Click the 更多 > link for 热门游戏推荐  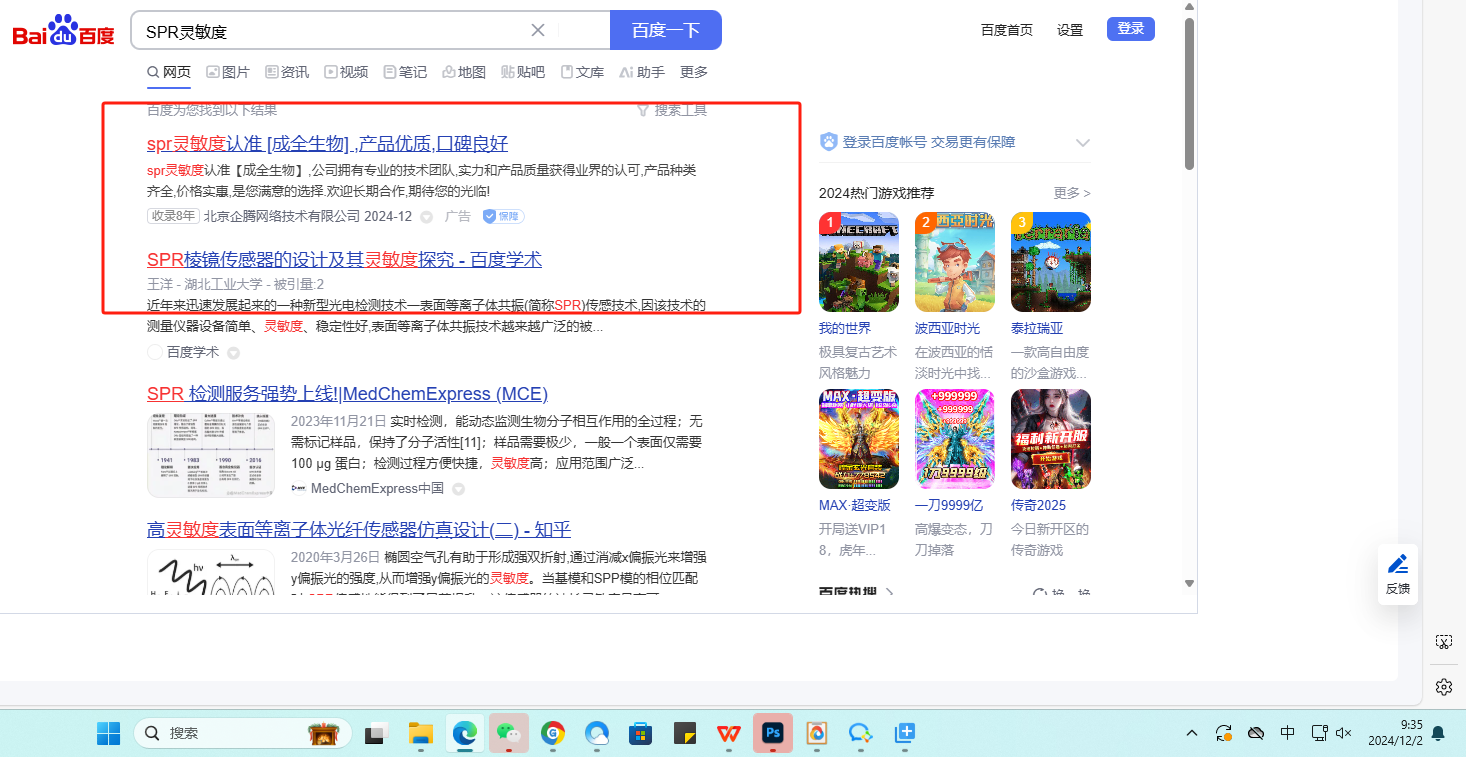pos(1072,193)
